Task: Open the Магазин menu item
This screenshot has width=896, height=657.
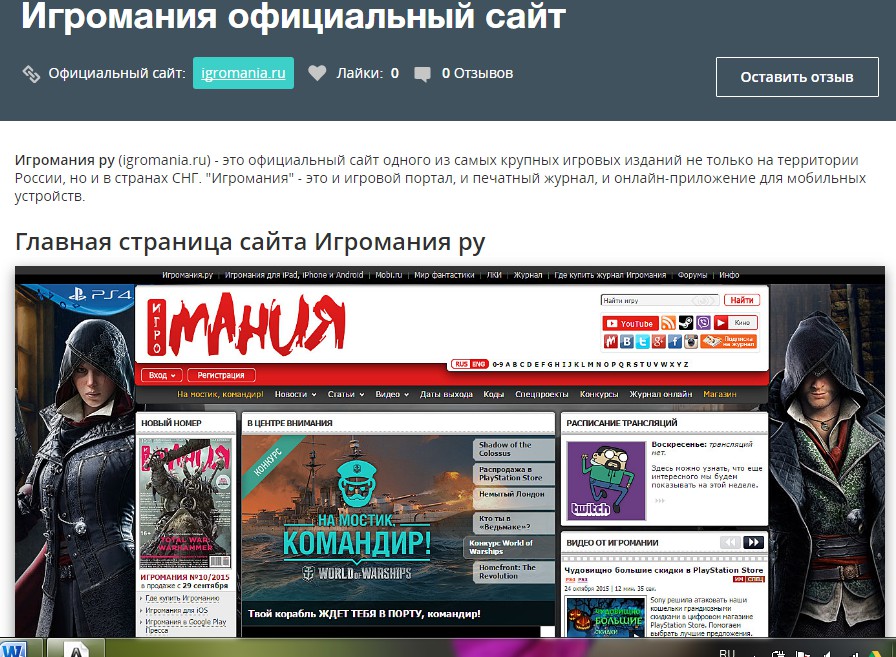Action: tap(719, 394)
